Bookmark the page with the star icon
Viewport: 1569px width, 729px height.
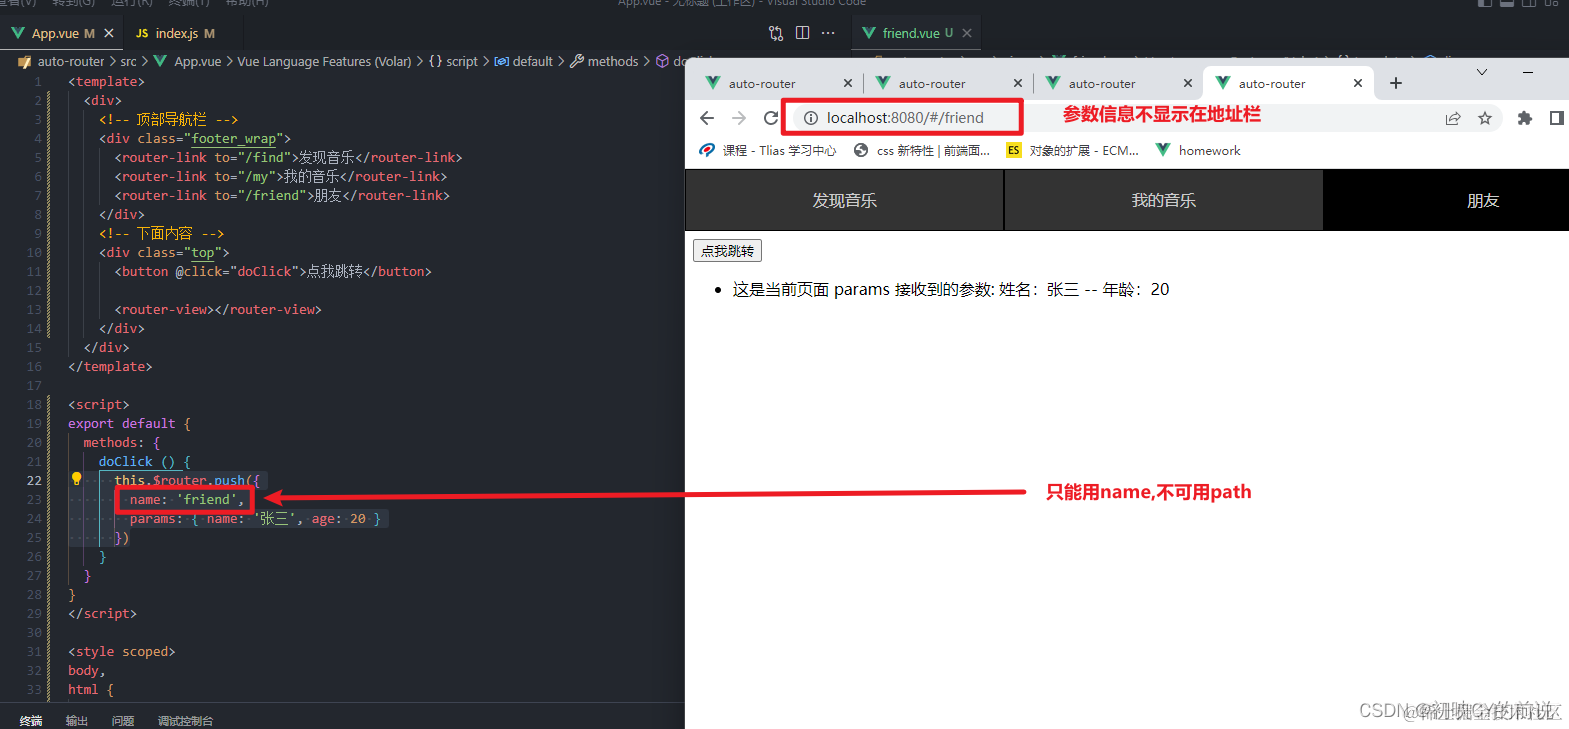[1485, 118]
